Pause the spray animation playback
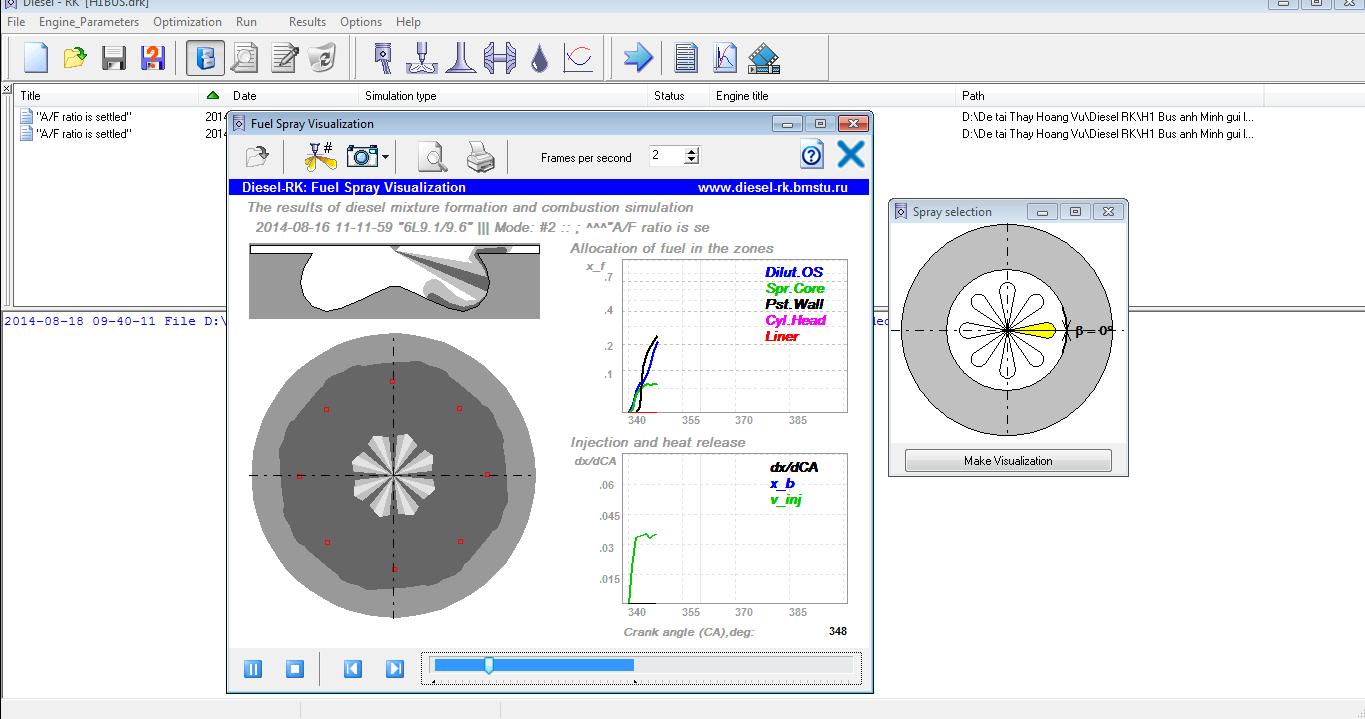 tap(253, 669)
